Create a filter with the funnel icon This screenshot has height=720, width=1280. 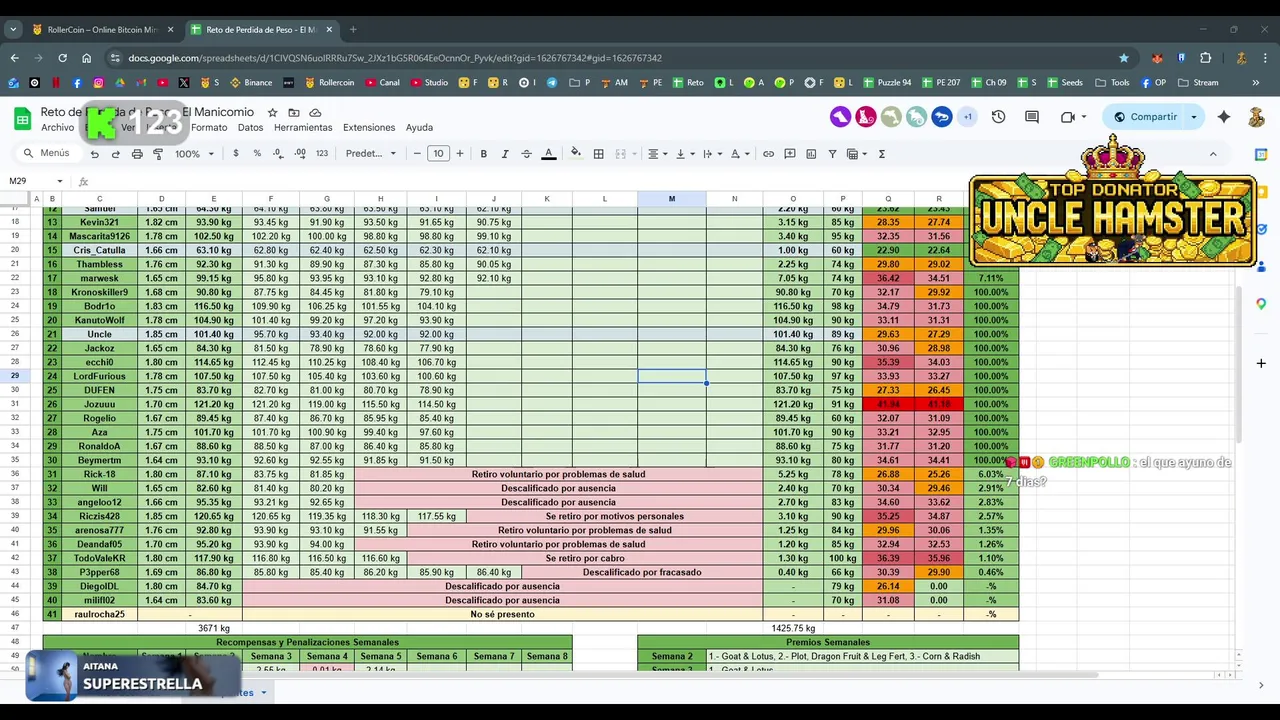tap(832, 154)
